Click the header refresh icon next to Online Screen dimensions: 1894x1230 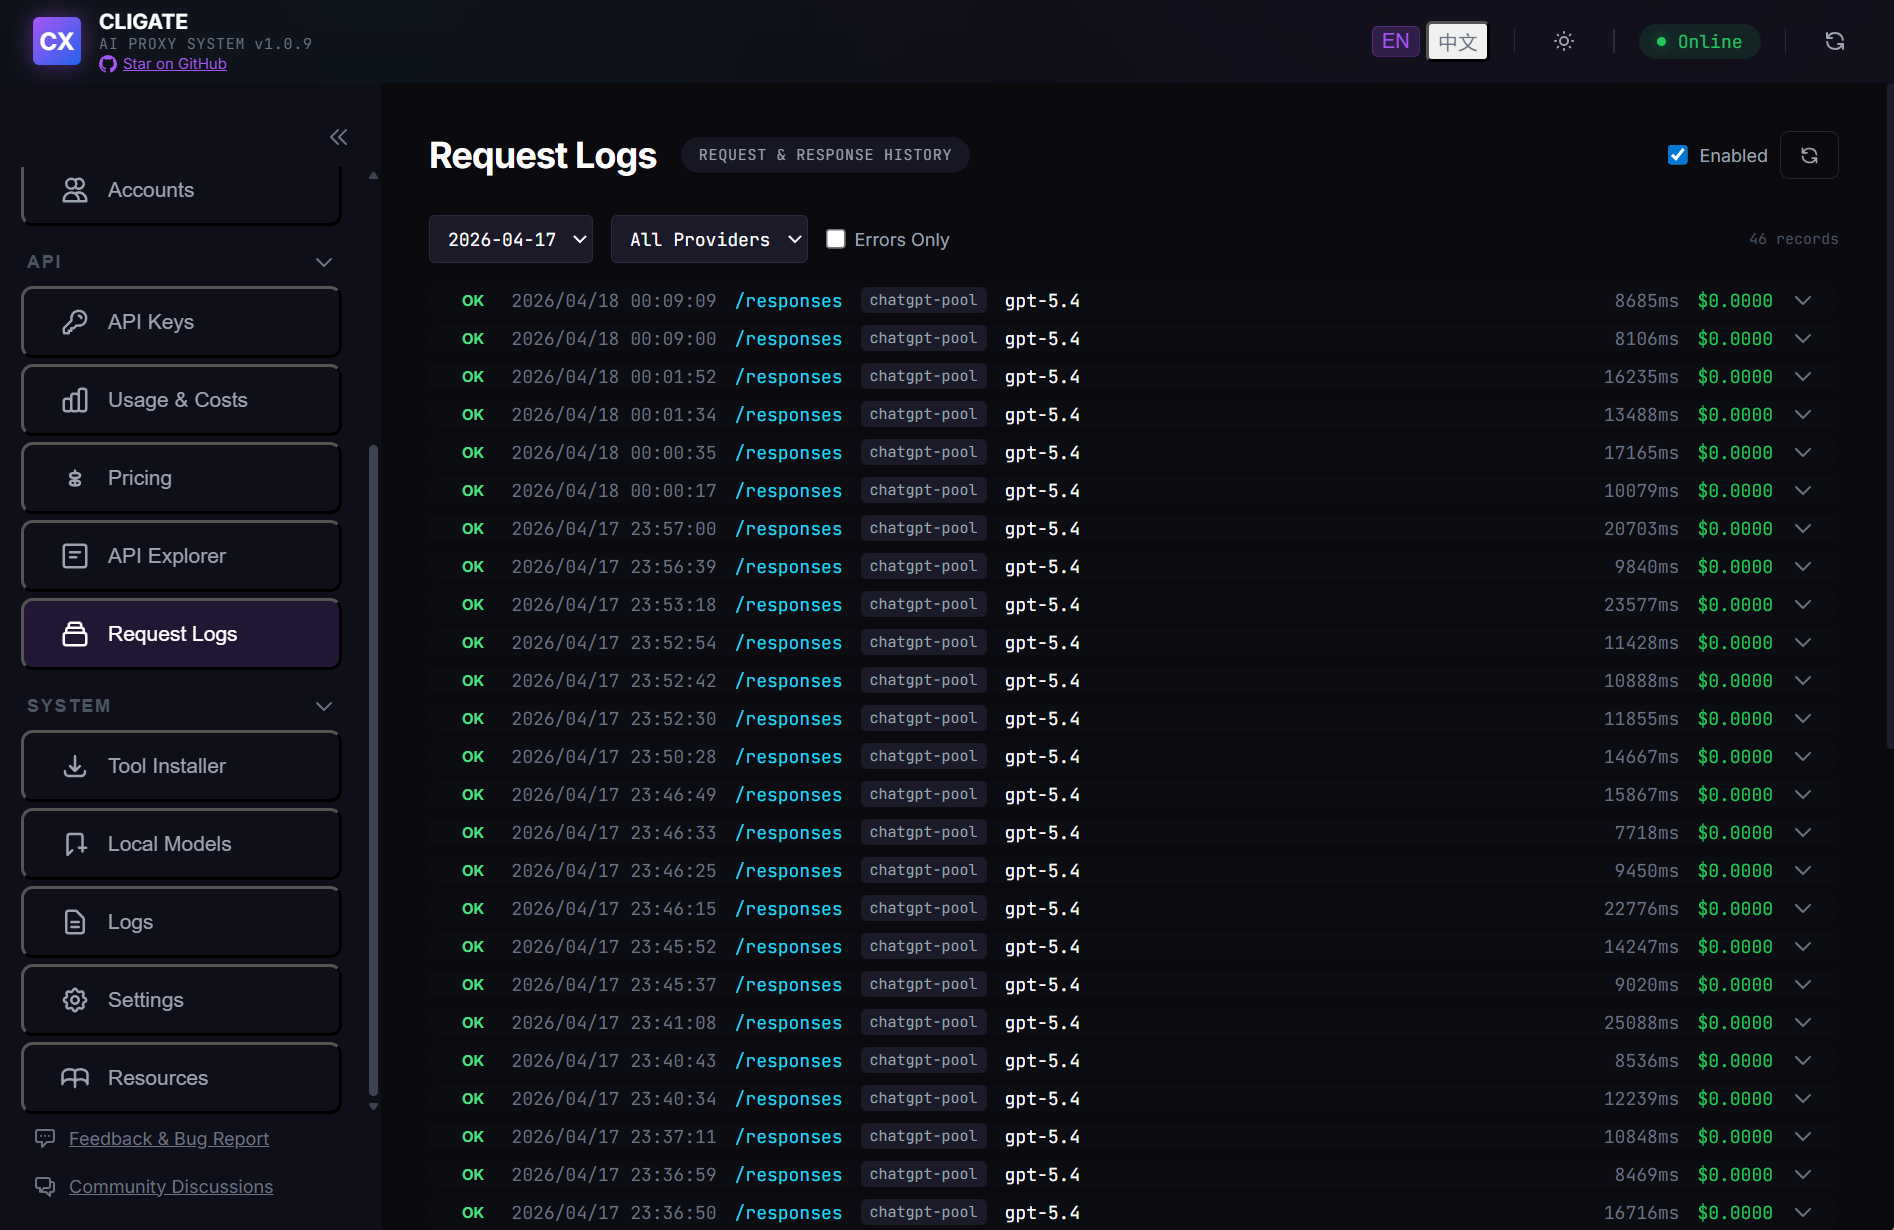tap(1835, 41)
